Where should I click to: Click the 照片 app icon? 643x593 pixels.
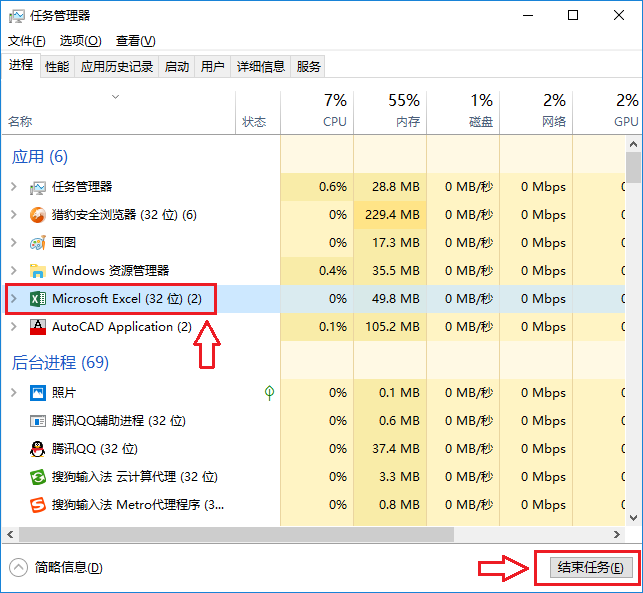coord(38,393)
